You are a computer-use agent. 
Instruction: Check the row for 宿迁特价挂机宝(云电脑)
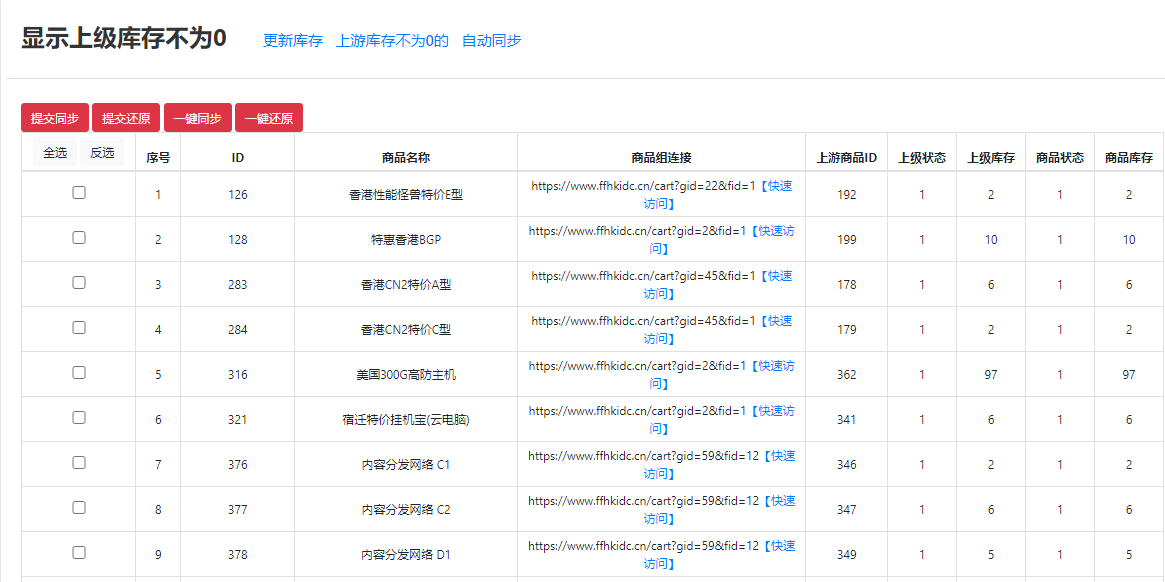pos(79,418)
